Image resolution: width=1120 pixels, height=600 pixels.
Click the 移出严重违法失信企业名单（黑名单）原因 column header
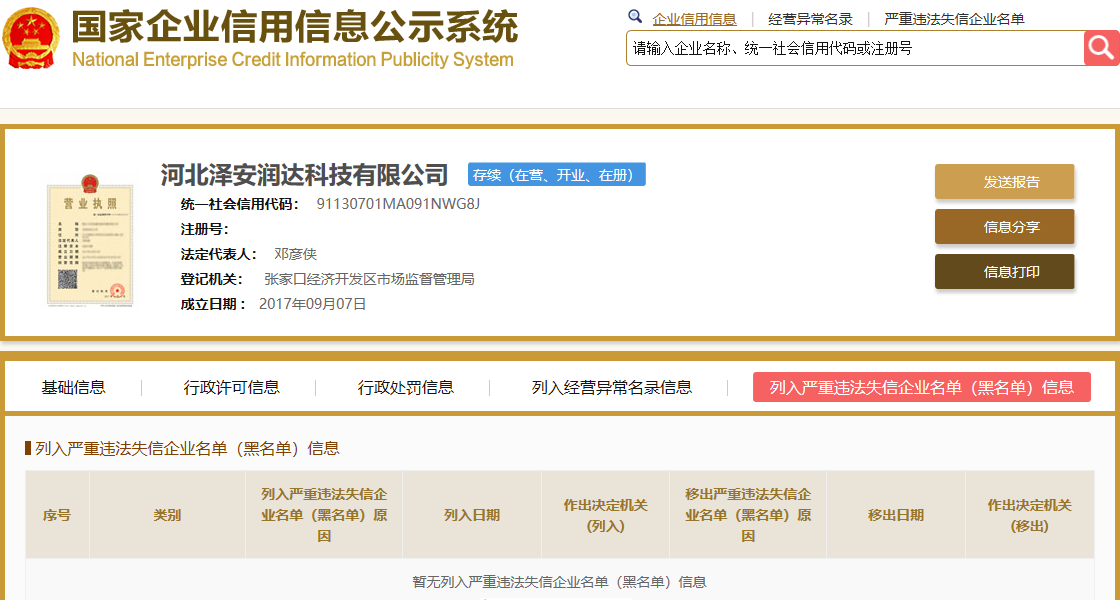coord(748,515)
